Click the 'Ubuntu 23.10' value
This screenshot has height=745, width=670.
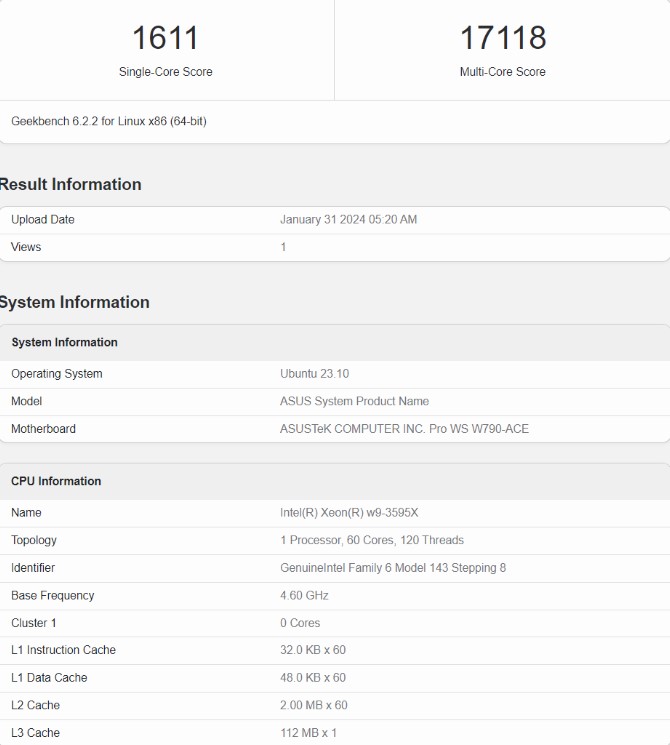click(x=315, y=374)
